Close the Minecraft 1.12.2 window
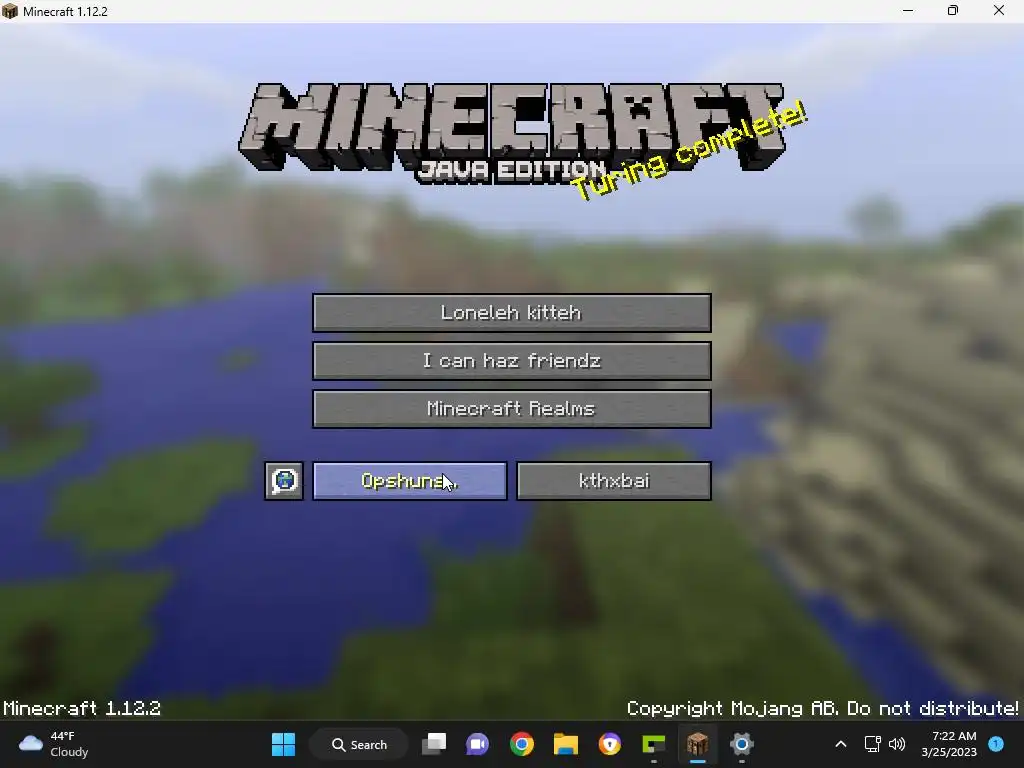The width and height of the screenshot is (1024, 768). [x=999, y=11]
